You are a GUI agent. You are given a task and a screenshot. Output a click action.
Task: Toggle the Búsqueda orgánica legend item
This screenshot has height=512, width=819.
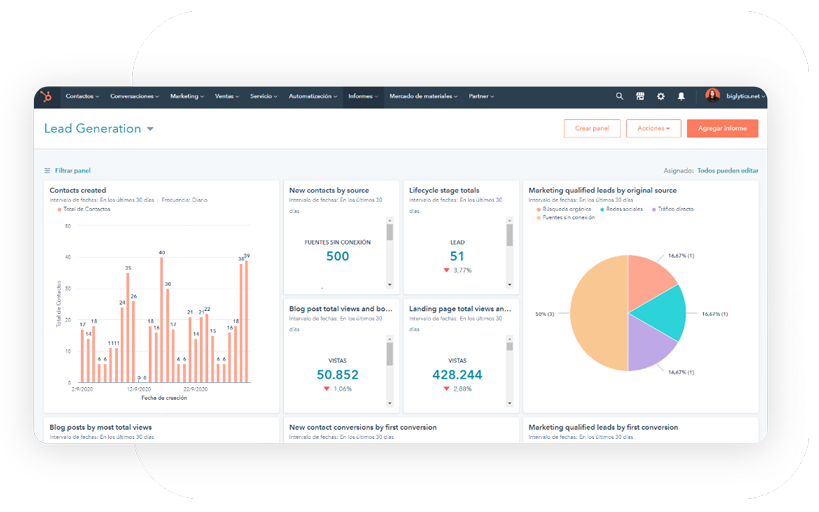tap(566, 209)
